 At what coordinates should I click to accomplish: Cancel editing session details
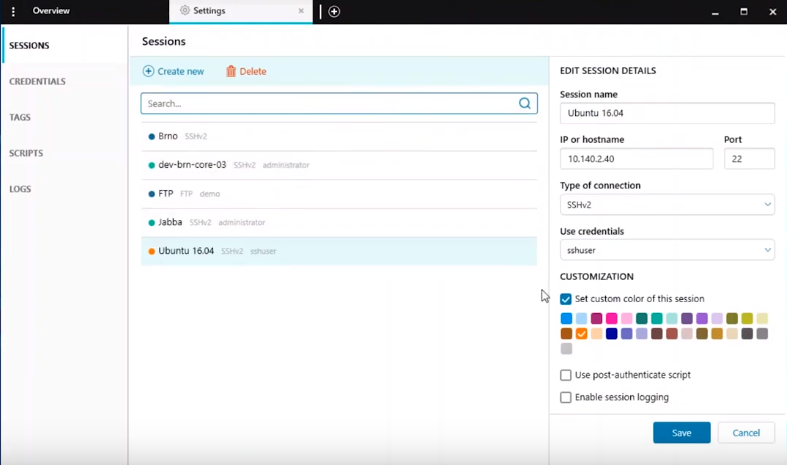pyautogui.click(x=746, y=432)
